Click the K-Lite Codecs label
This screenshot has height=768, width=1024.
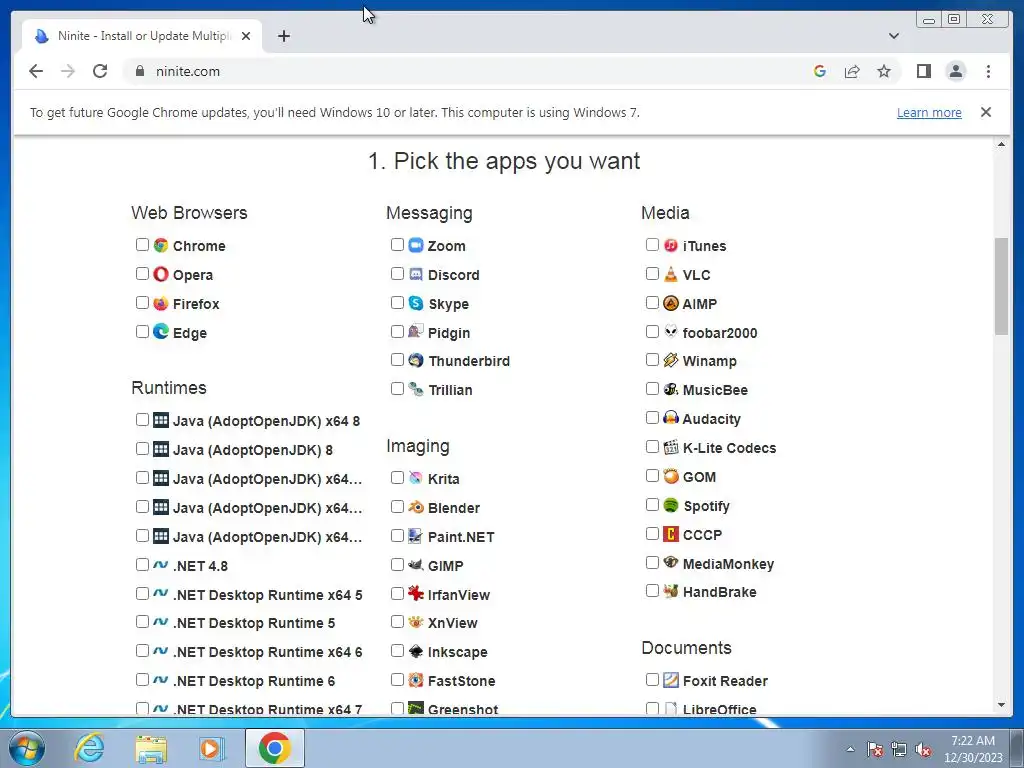[729, 448]
